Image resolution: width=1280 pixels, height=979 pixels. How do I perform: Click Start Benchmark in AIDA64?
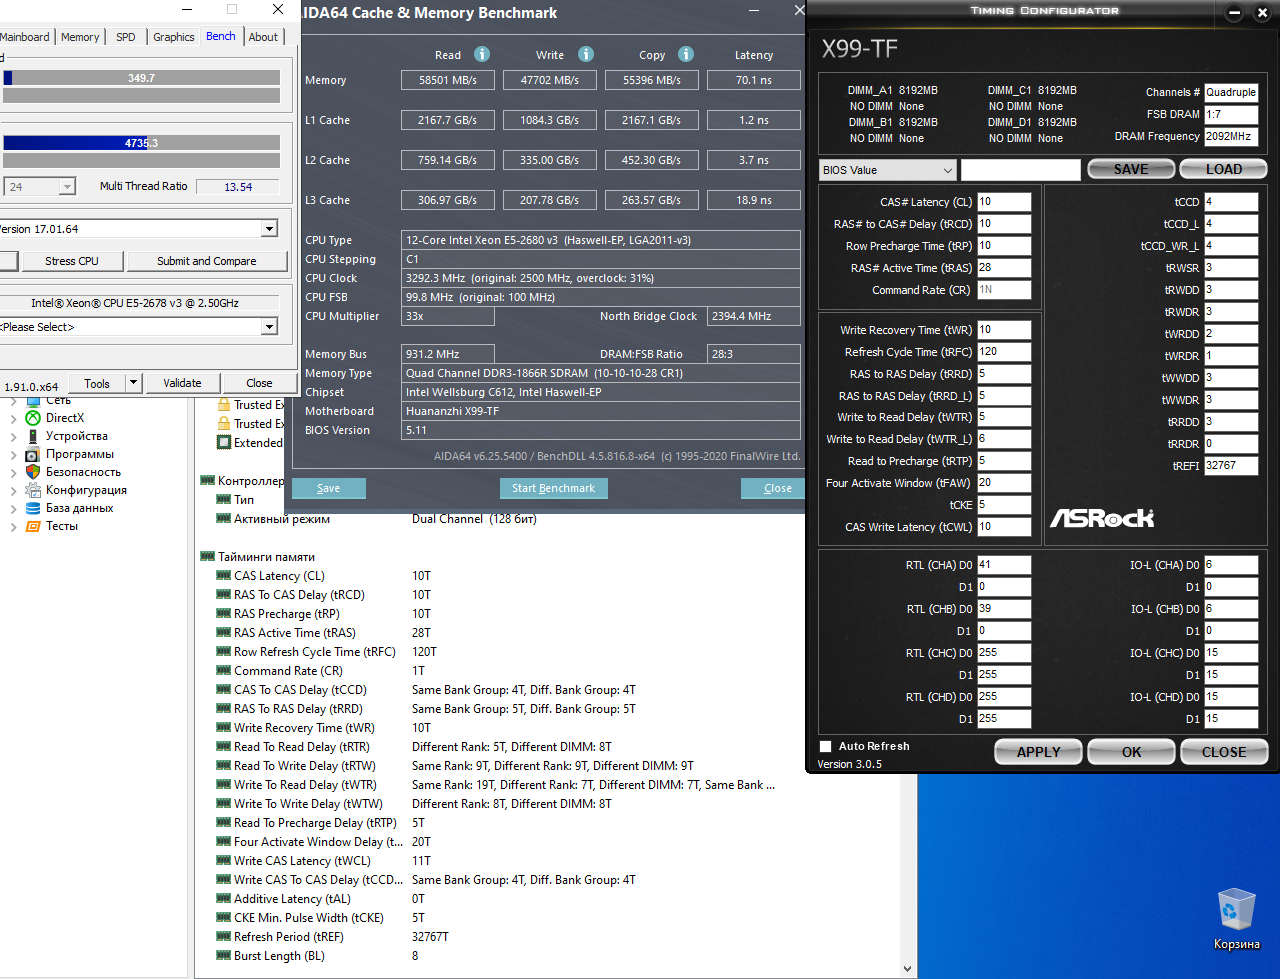coord(553,488)
